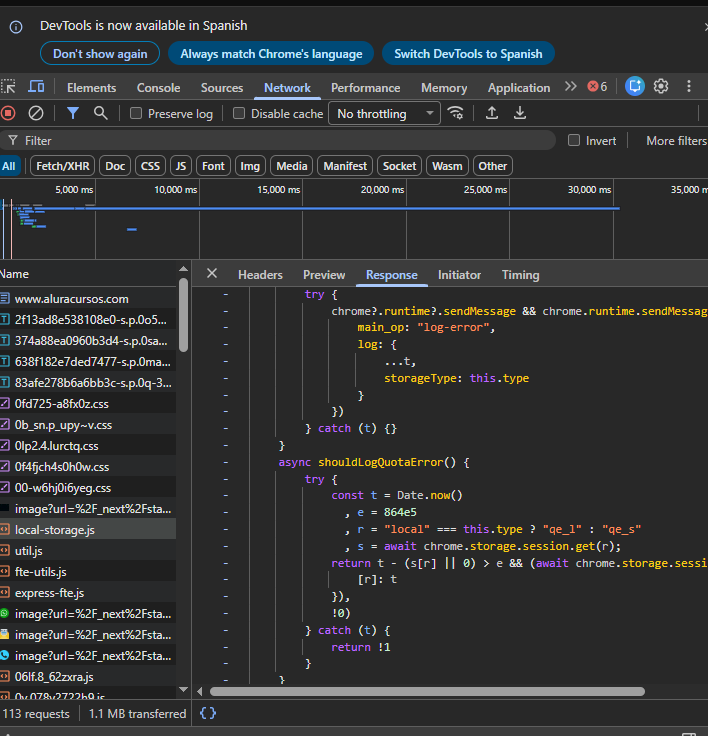This screenshot has width=708, height=736.
Task: Click the stop recording network log icon
Action: [8, 113]
